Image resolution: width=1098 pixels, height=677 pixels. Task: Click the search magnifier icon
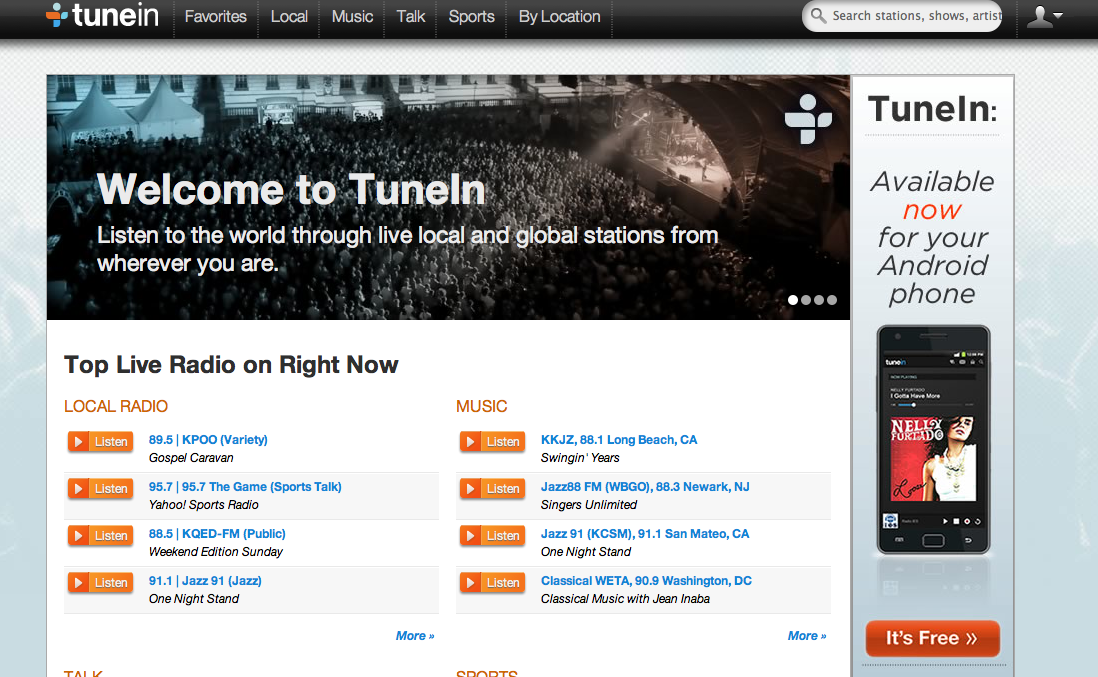[x=818, y=15]
